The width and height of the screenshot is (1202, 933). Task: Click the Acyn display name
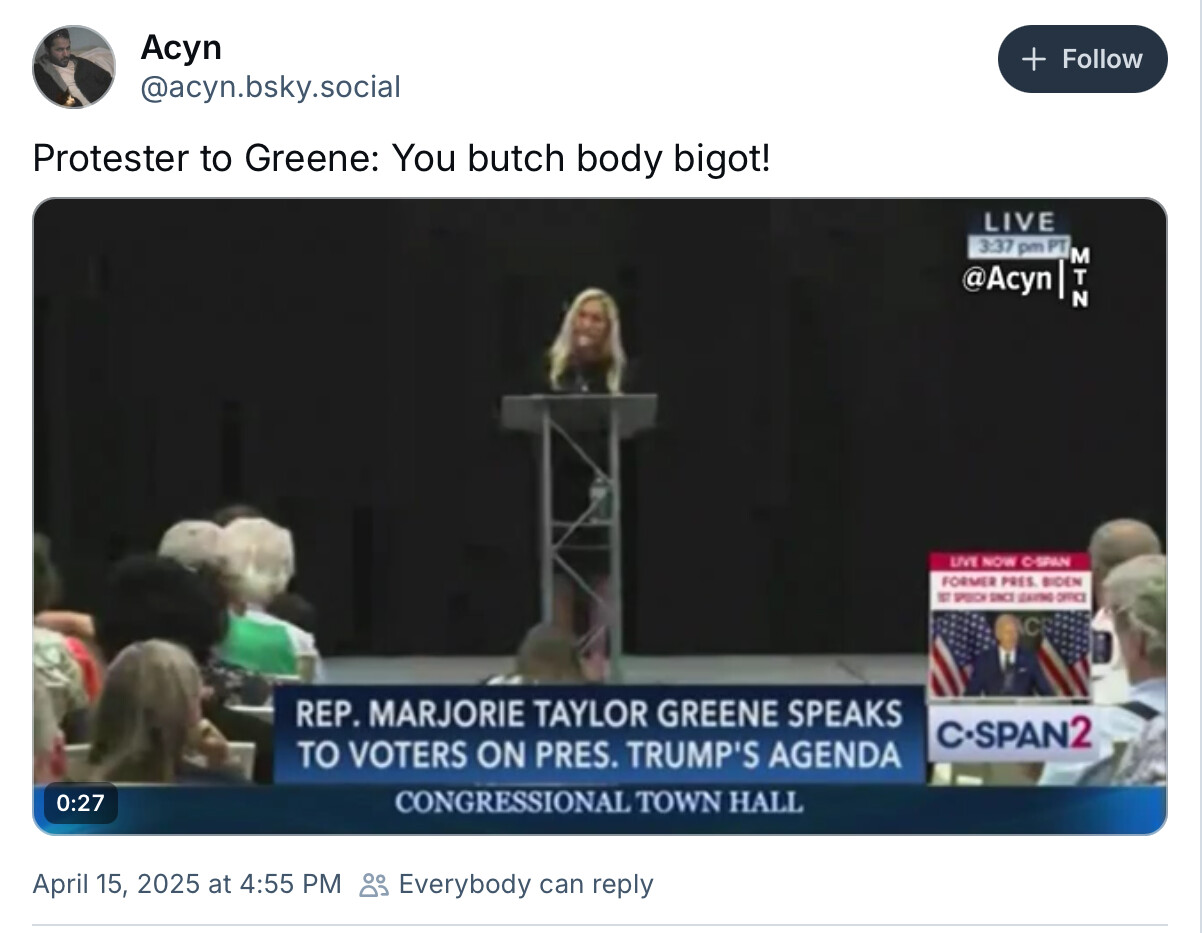pos(181,46)
